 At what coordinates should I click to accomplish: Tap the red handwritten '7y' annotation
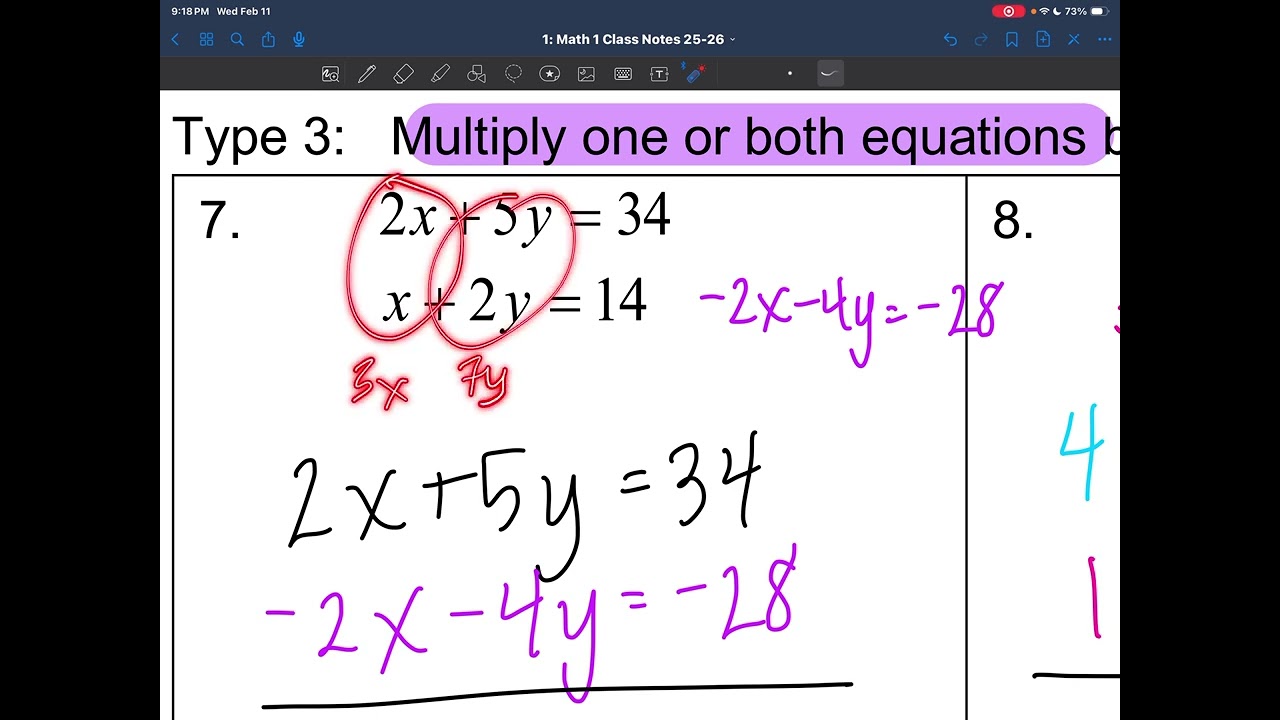pos(483,383)
